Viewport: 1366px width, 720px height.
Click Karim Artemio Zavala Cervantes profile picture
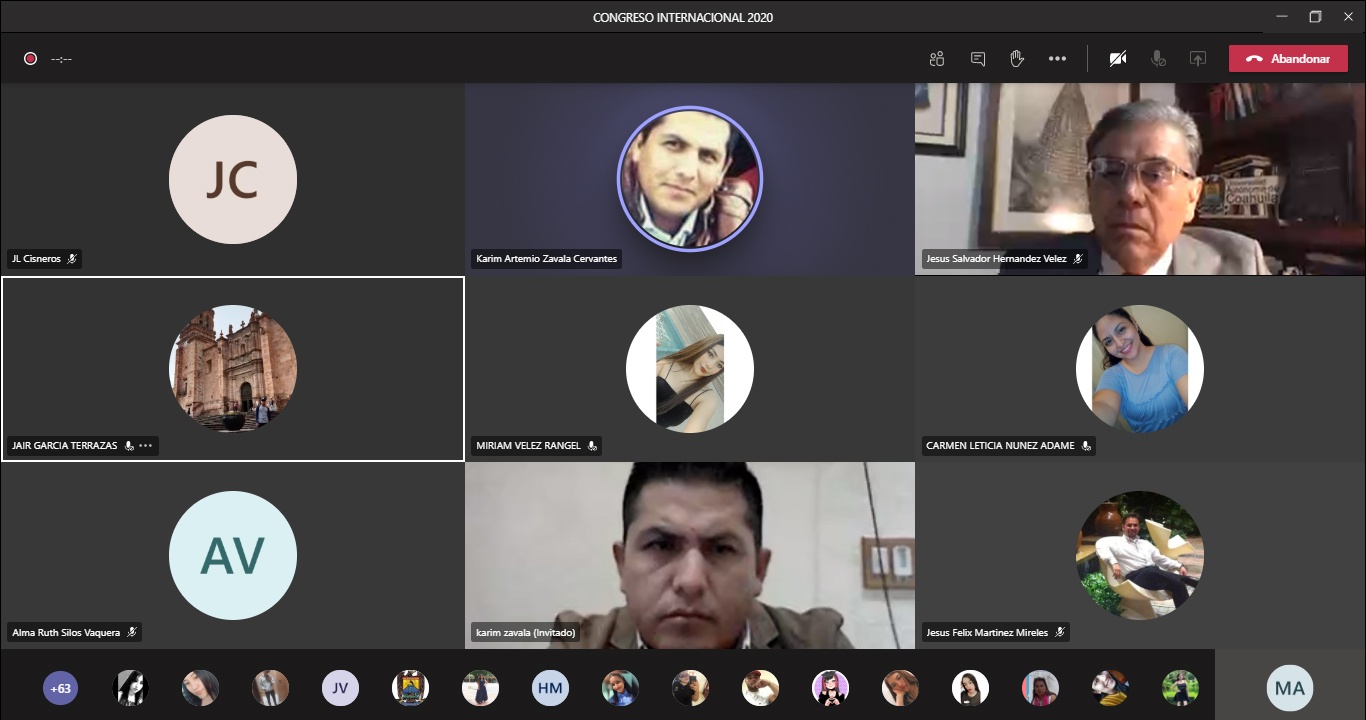[x=690, y=178]
